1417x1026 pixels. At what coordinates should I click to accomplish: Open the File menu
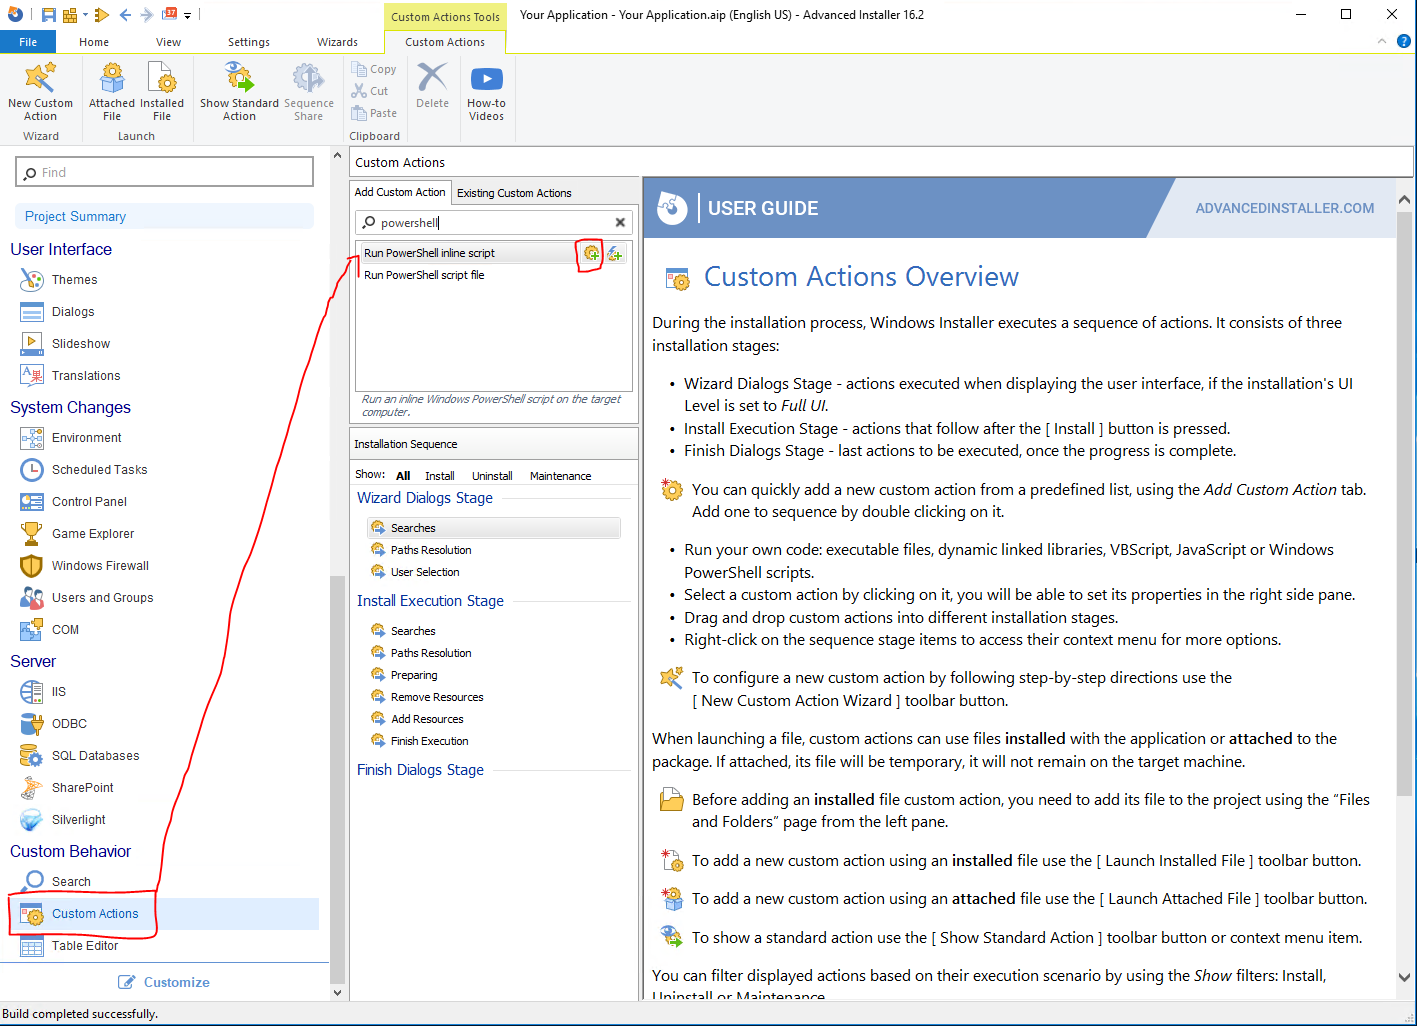pyautogui.click(x=28, y=42)
